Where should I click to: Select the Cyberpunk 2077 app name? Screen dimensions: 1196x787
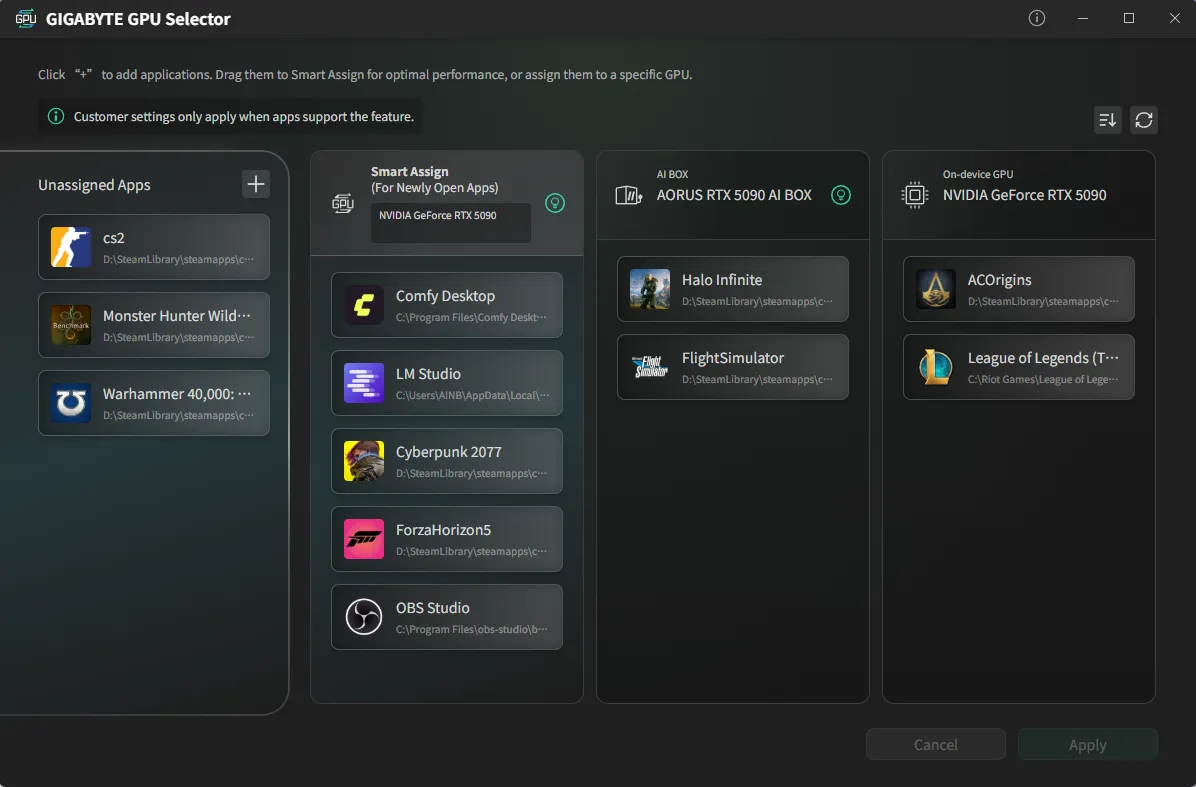(448, 451)
